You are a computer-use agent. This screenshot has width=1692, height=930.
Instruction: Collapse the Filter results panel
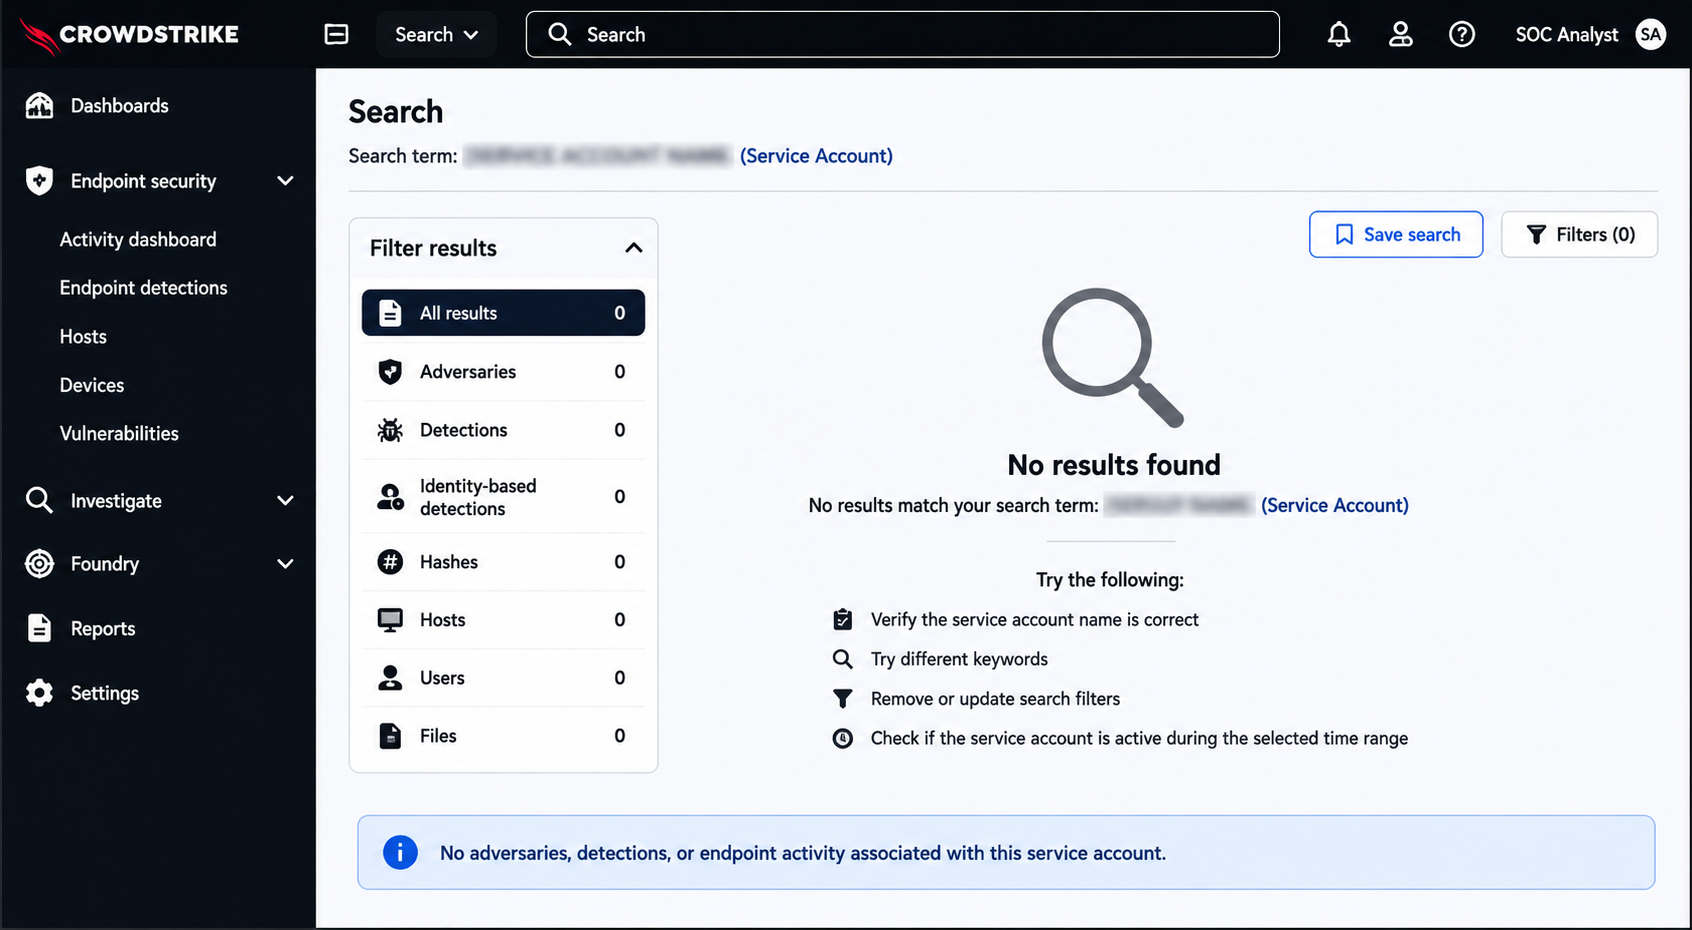click(x=633, y=248)
